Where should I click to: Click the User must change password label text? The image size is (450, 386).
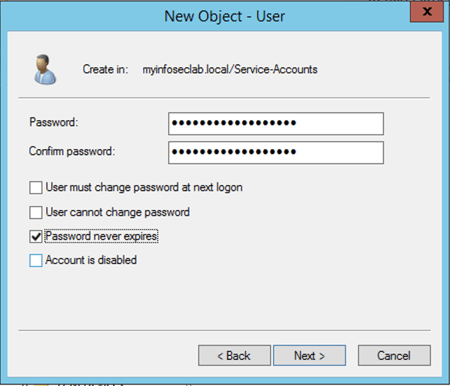point(144,187)
